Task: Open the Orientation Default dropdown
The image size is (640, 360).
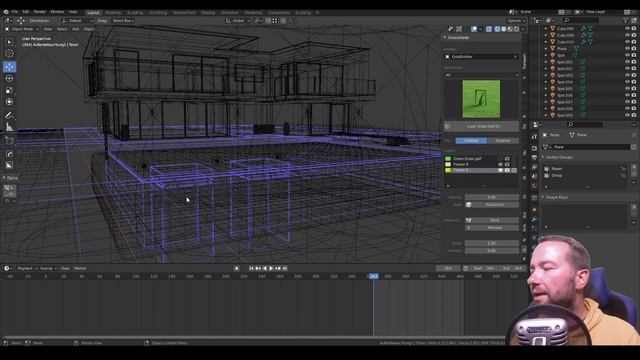Action: click(x=77, y=20)
